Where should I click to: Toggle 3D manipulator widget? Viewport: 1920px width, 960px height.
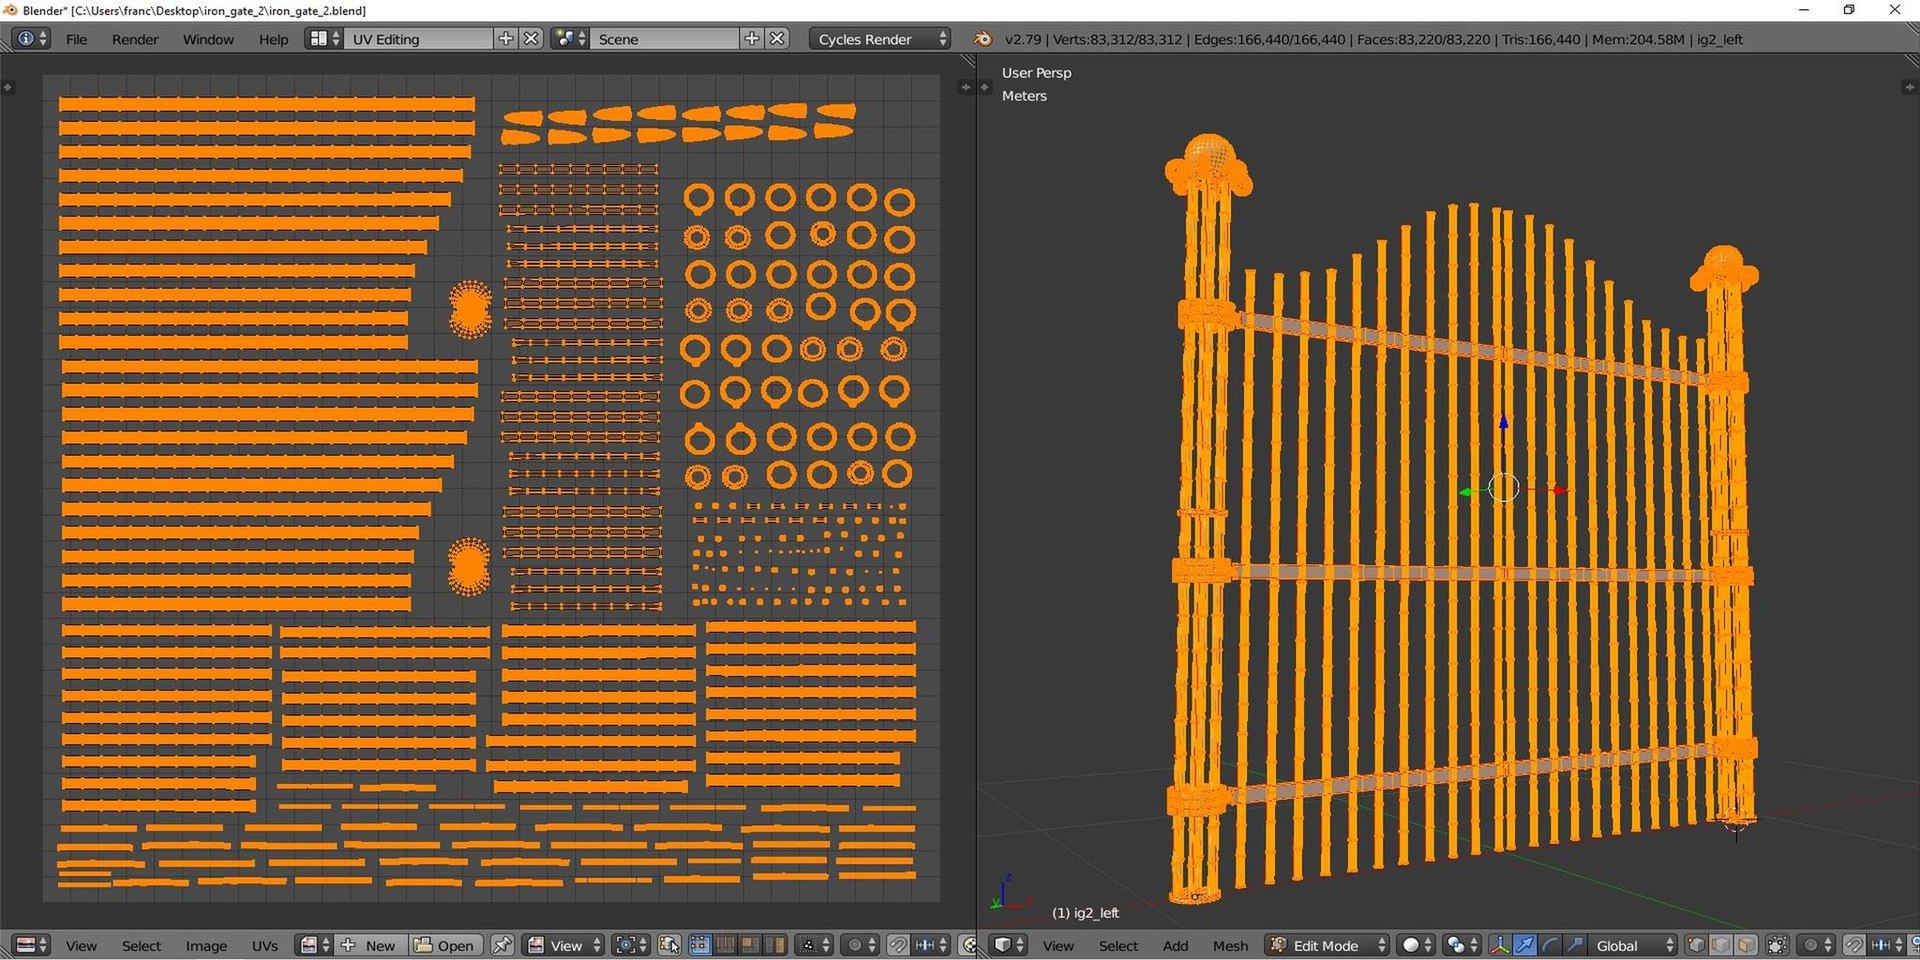[x=1500, y=945]
